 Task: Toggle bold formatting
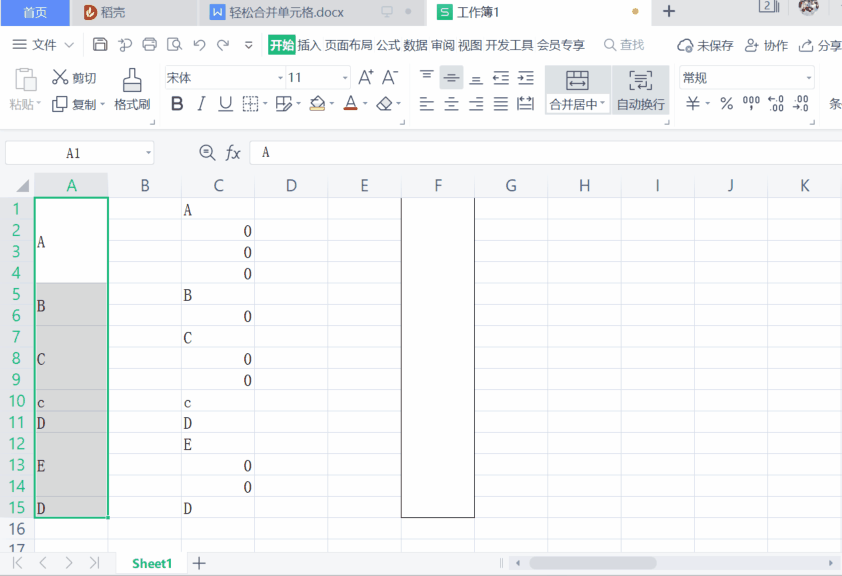[177, 104]
